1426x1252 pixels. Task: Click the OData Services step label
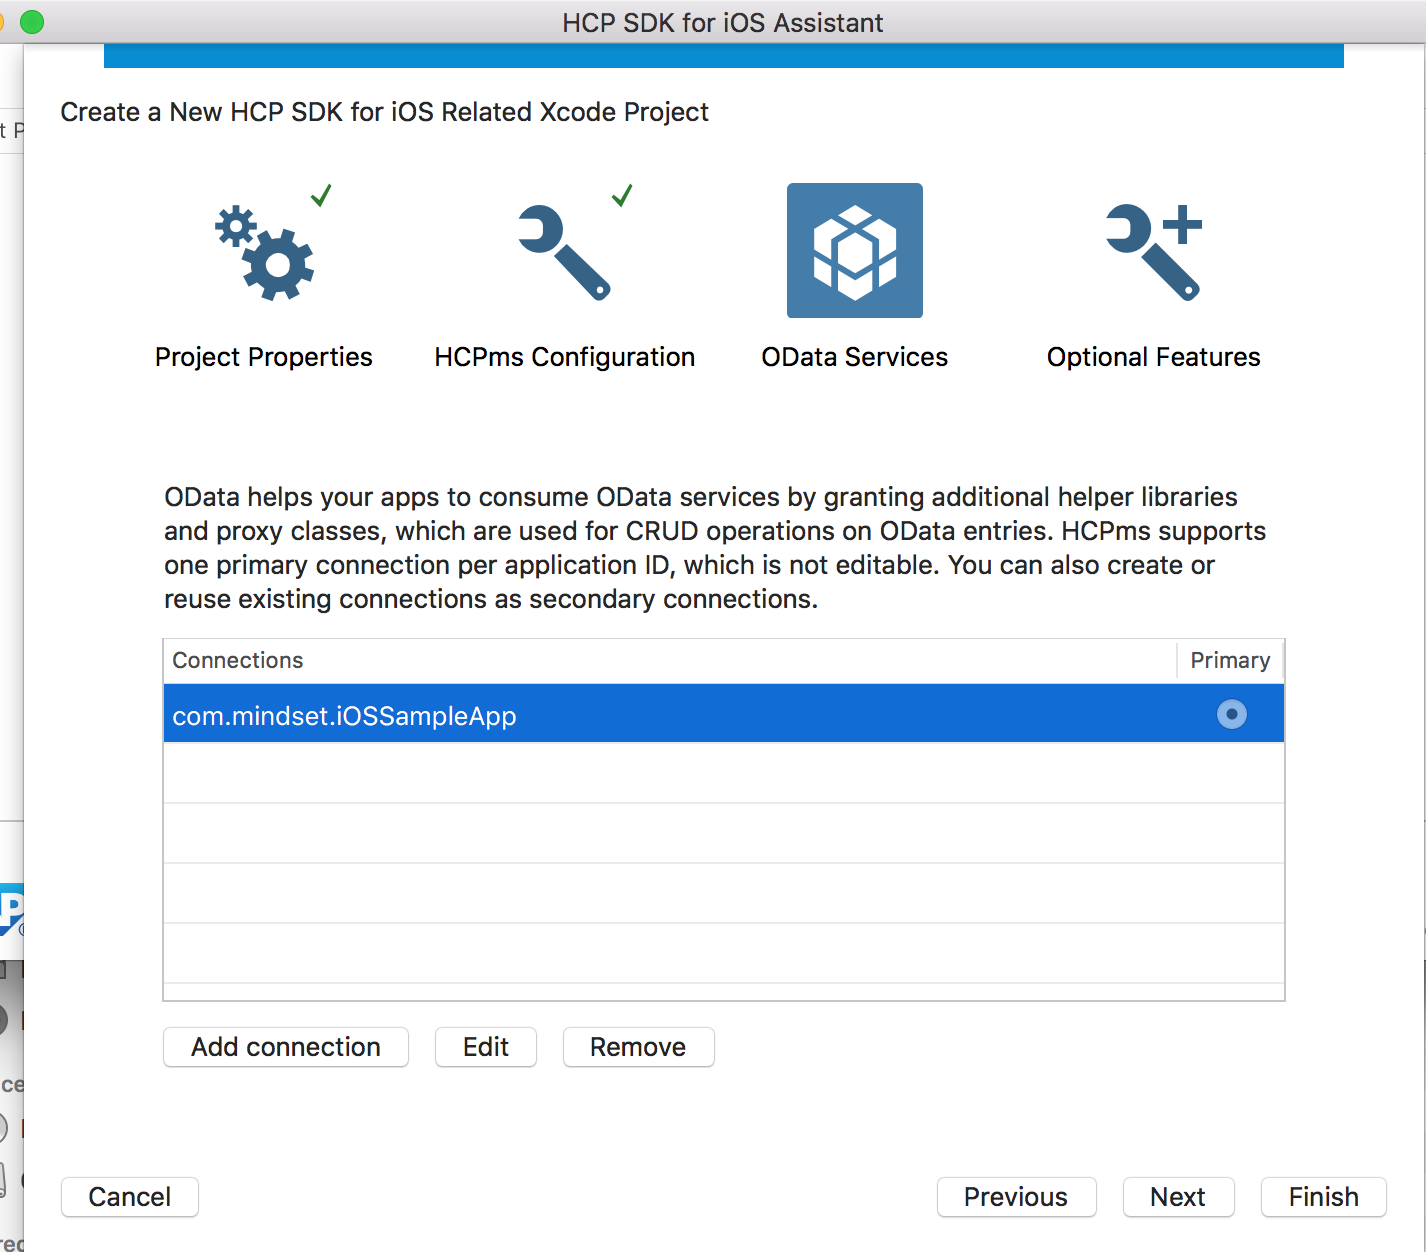coord(855,357)
